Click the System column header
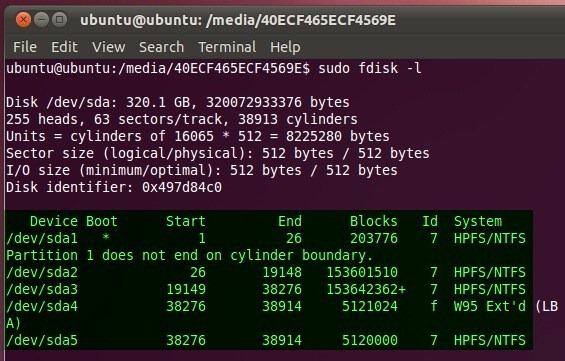 coord(478,221)
